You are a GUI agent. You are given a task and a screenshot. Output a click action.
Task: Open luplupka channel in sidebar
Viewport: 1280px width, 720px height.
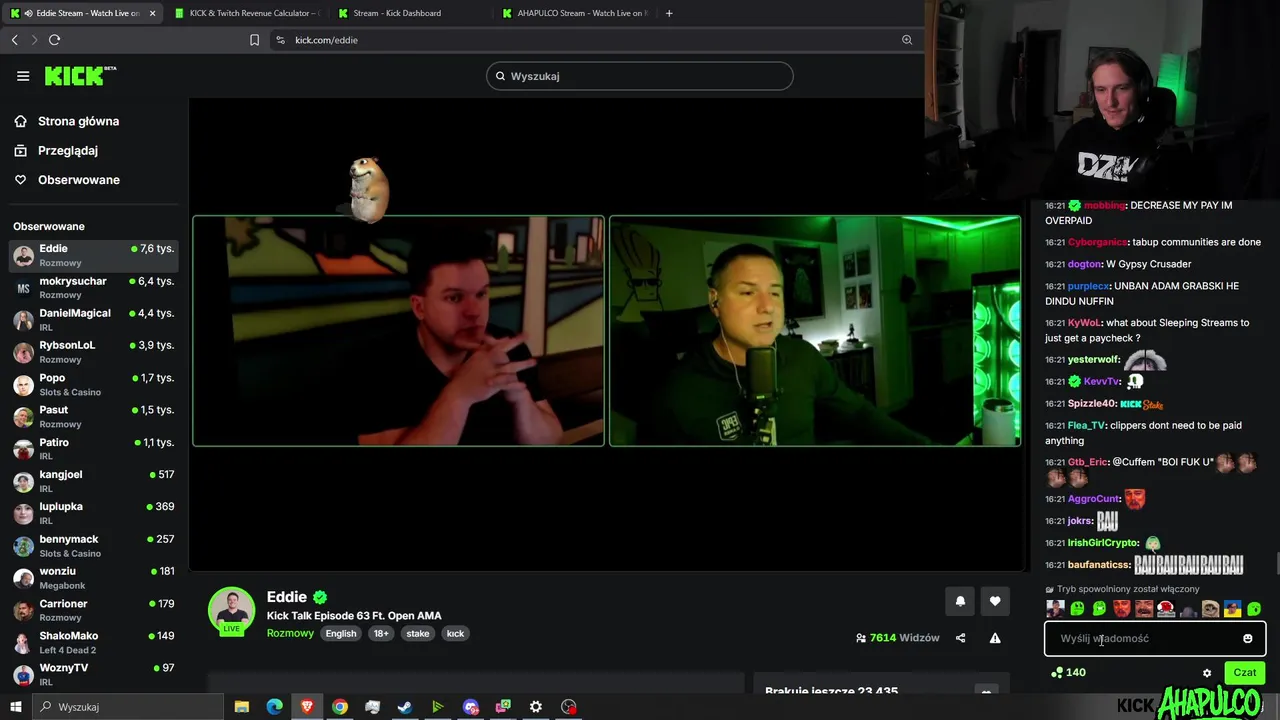point(94,513)
